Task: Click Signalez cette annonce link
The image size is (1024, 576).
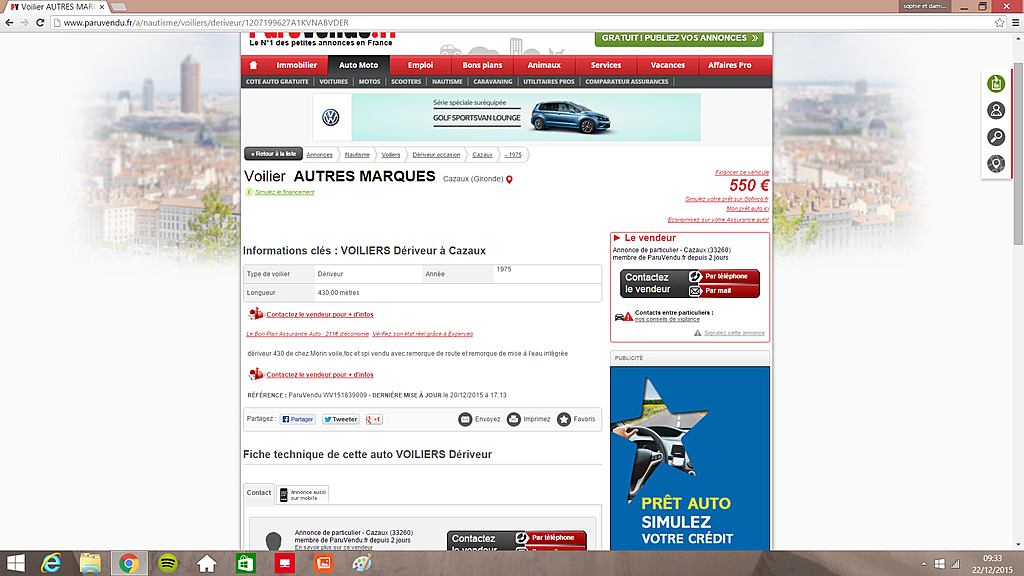Action: pos(734,333)
